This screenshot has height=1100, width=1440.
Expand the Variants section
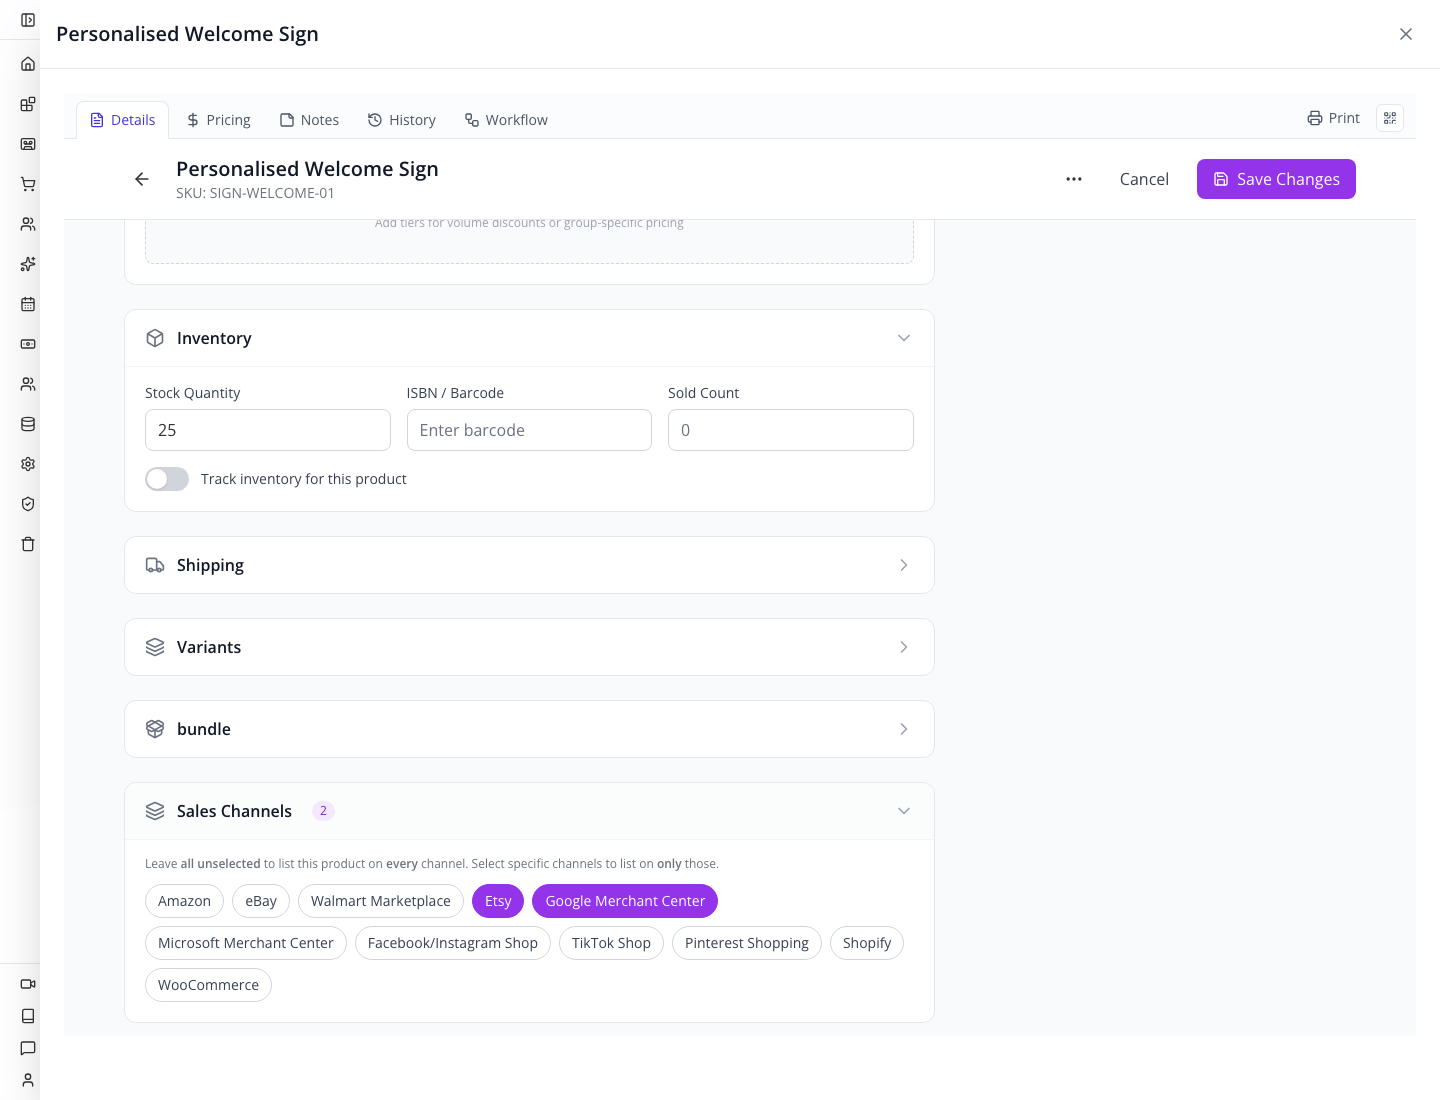[x=529, y=647]
